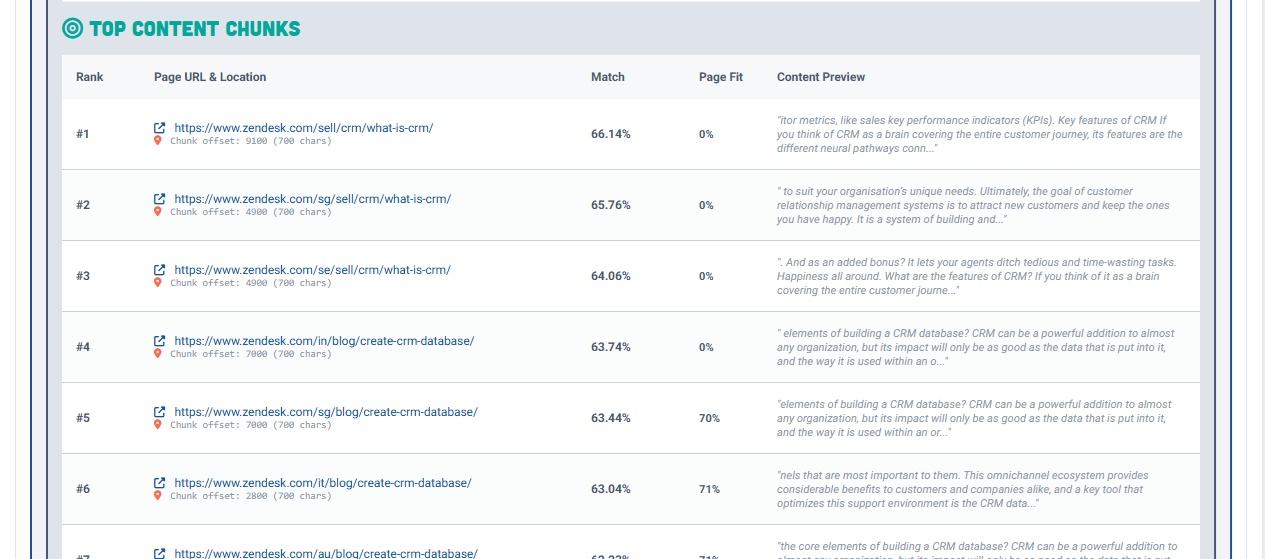Click the 71% page fit in row #6
This screenshot has height=559, width=1265.
pos(709,489)
